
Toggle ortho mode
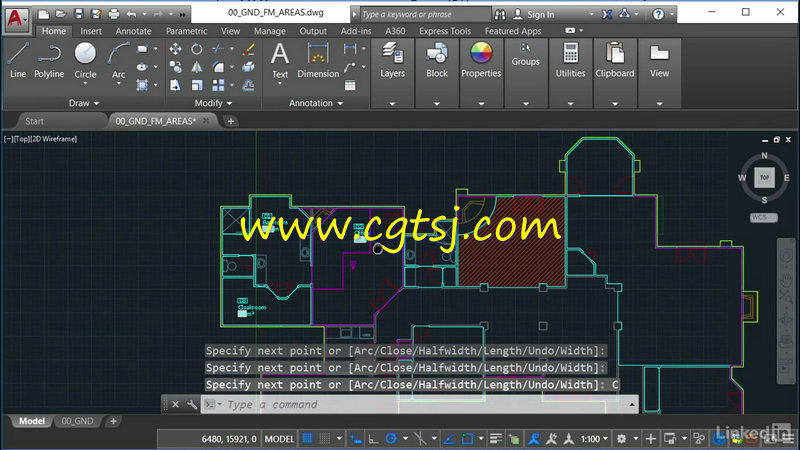[x=373, y=439]
